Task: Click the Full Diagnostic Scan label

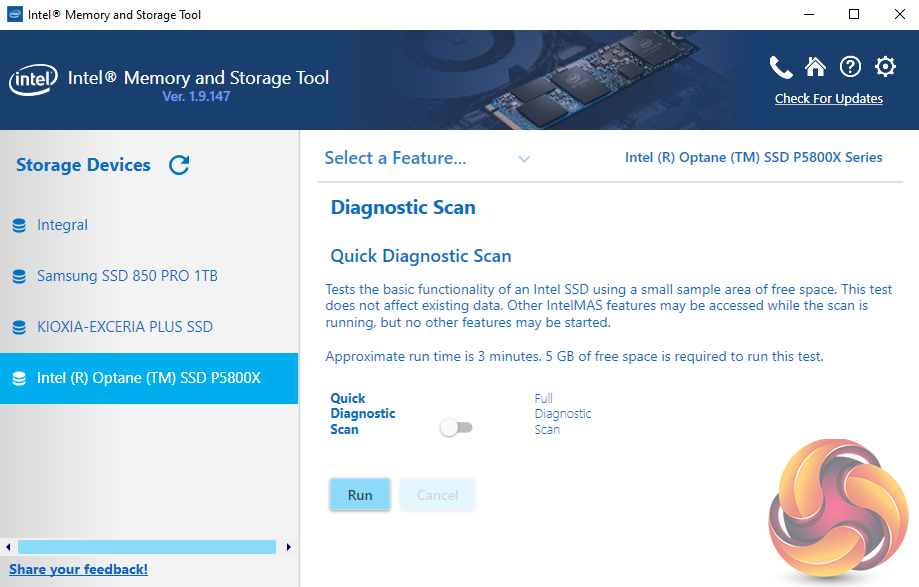Action: 563,414
